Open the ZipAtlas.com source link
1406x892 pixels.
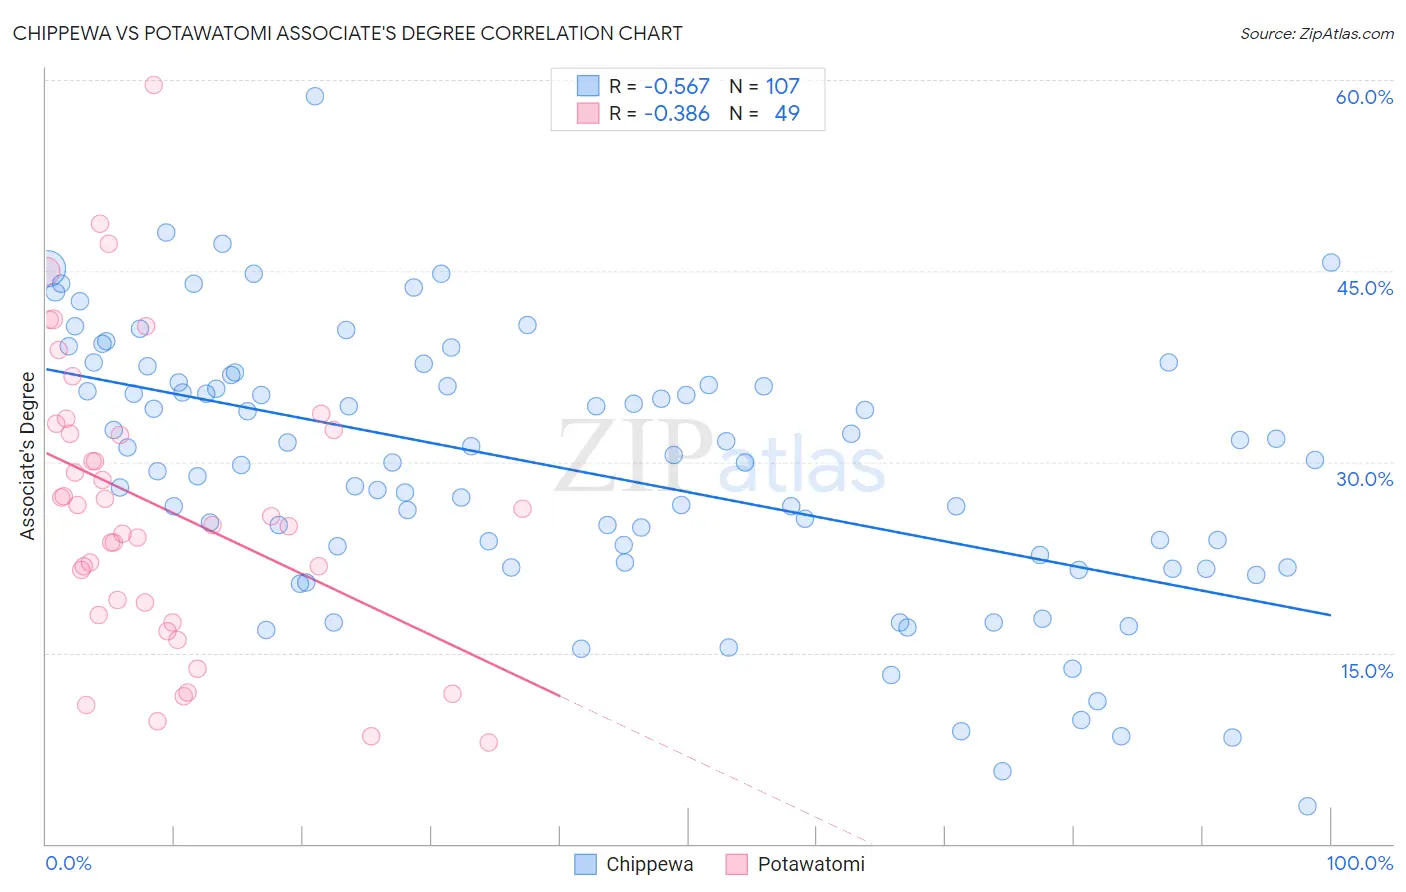[x=1317, y=33]
